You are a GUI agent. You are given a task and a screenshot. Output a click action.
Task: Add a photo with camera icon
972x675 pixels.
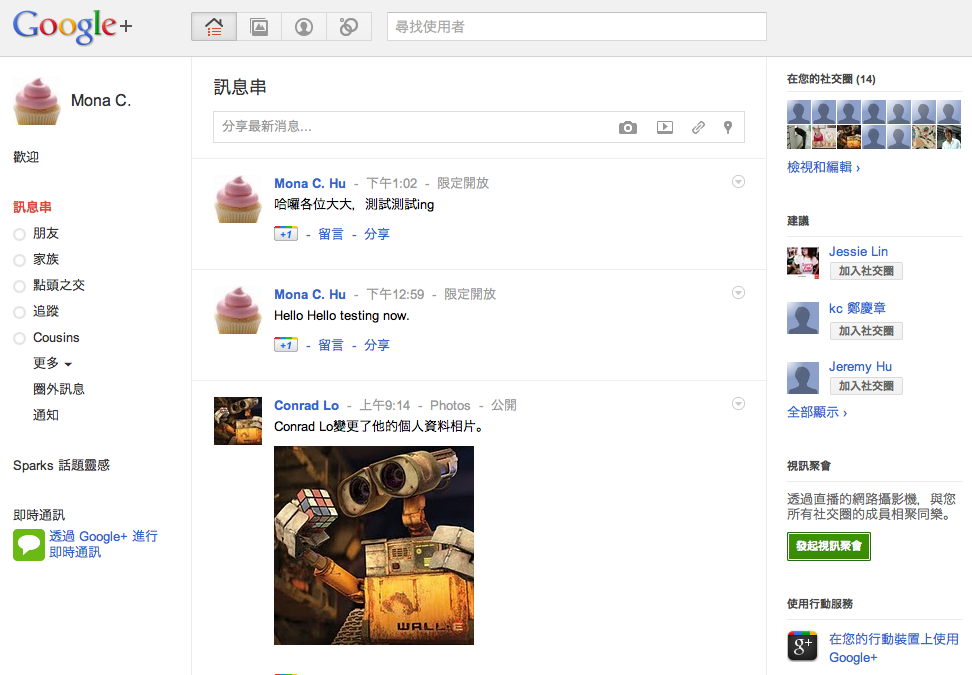628,128
